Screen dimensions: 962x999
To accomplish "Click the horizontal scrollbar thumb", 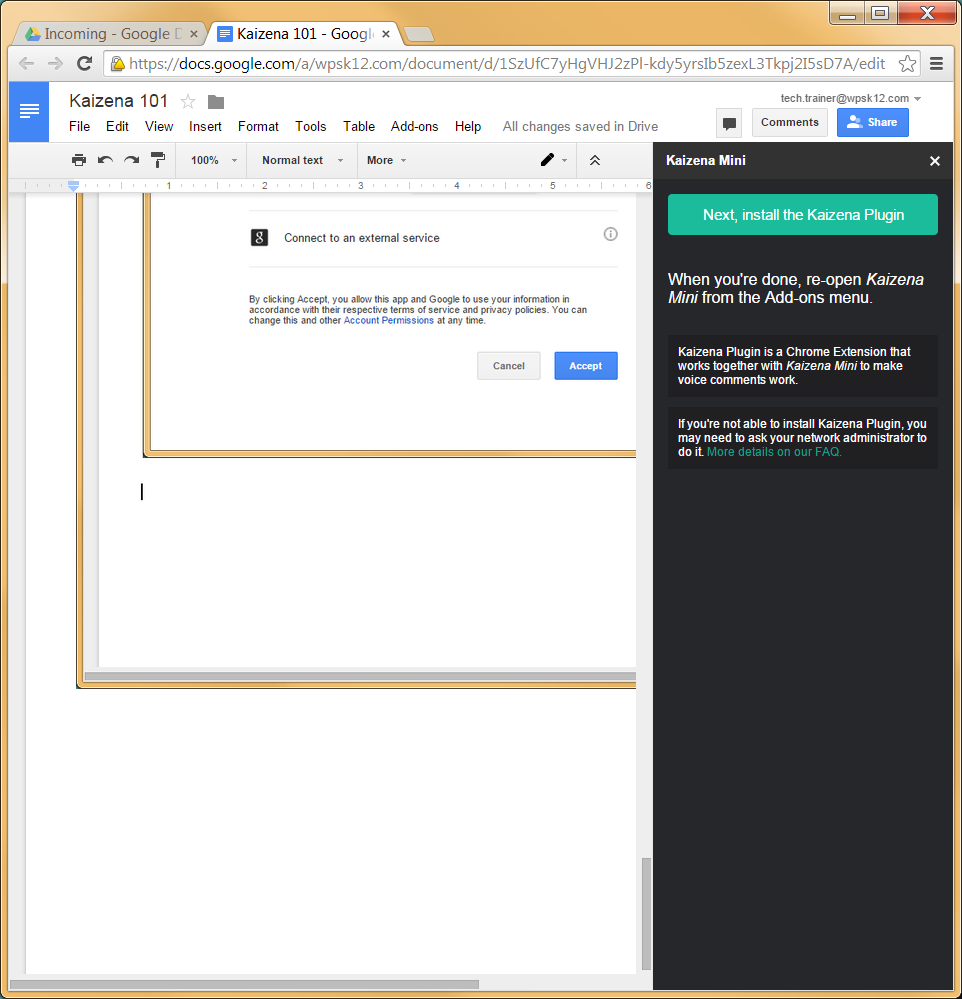I will 245,984.
